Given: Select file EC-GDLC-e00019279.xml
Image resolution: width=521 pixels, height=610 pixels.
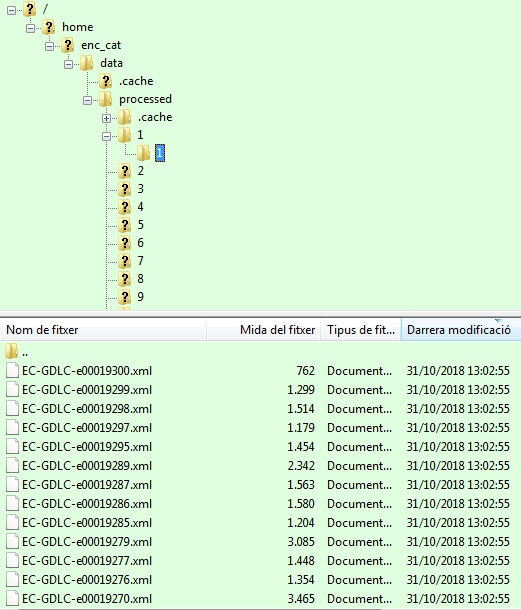Looking at the screenshot, I should [x=87, y=542].
